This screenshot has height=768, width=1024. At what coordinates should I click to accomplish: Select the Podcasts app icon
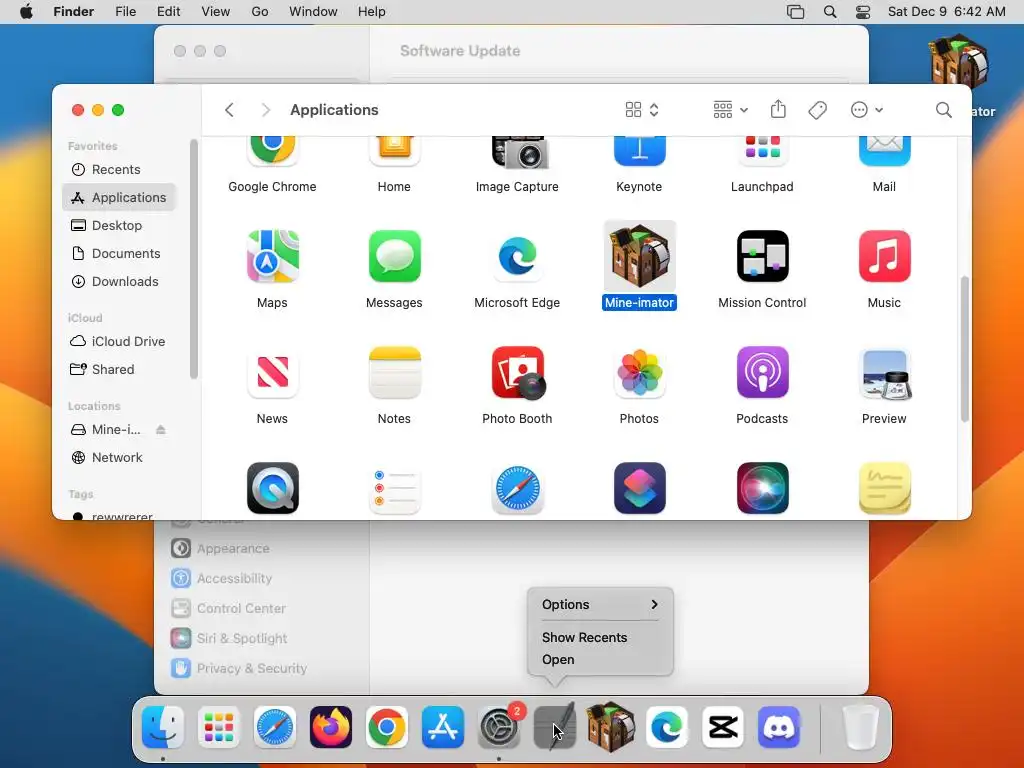pos(762,372)
